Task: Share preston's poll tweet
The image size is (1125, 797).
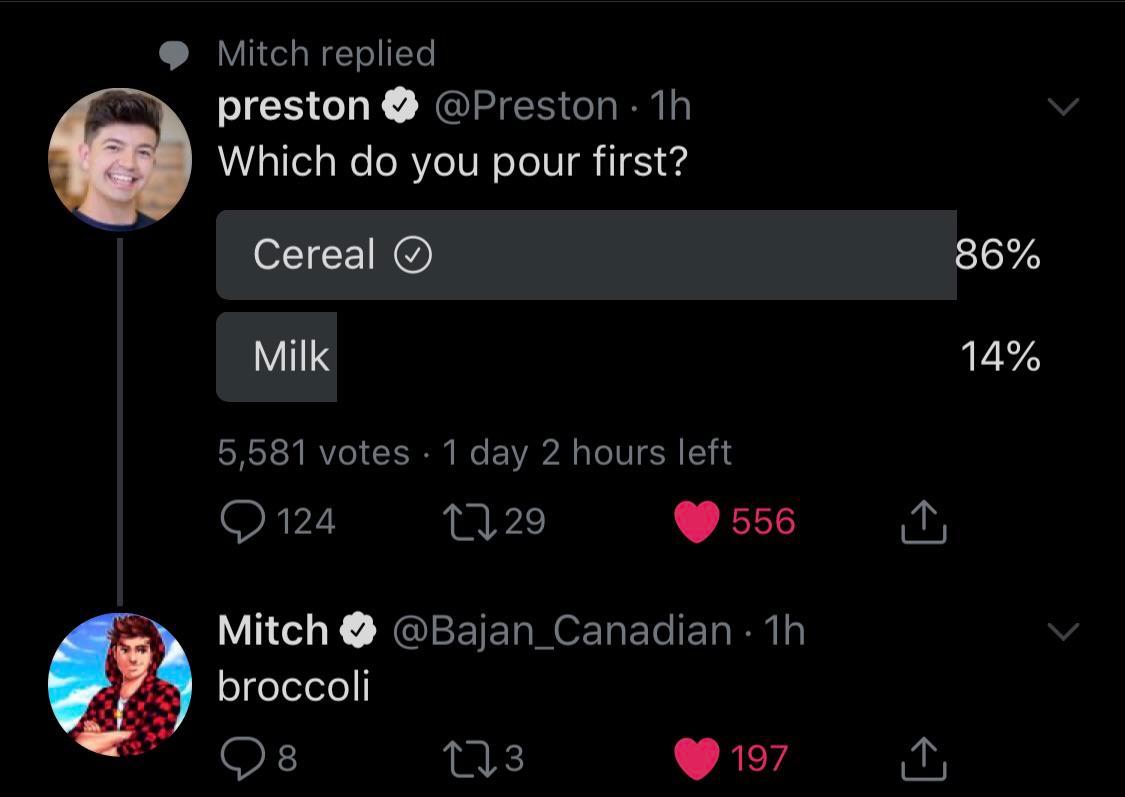Action: pos(923,522)
